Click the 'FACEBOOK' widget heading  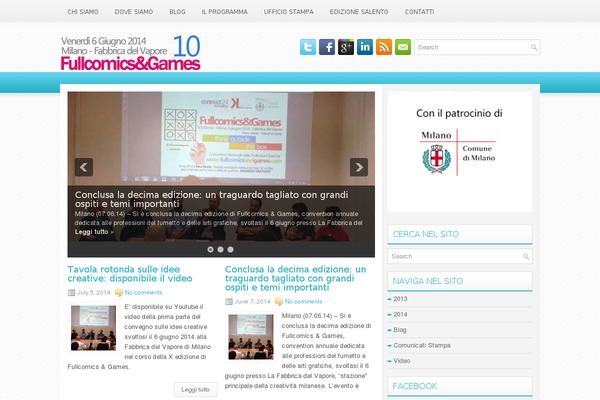(x=415, y=386)
